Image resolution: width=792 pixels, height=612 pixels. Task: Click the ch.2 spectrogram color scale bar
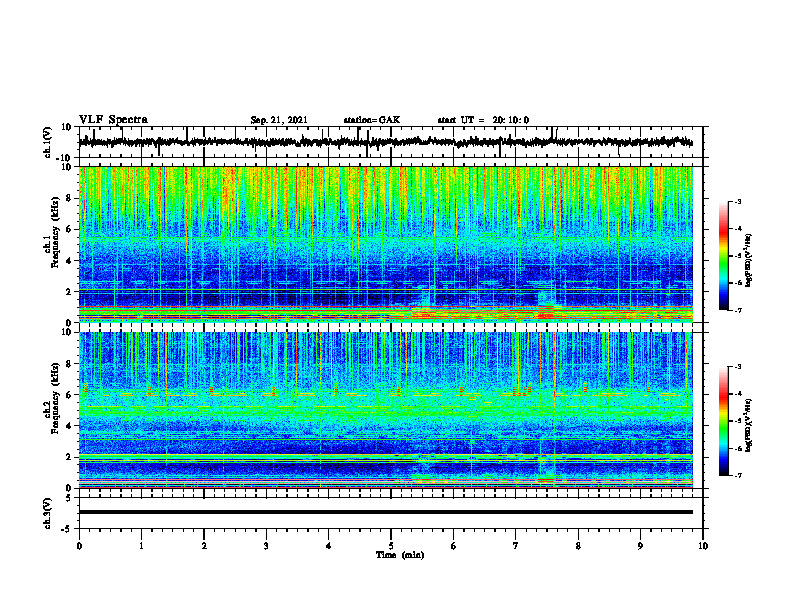tap(723, 421)
